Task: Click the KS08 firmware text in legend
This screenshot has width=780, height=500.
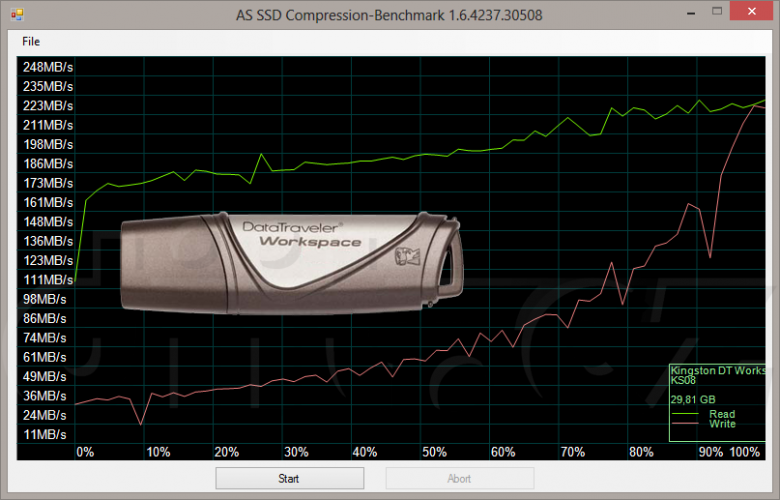Action: pyautogui.click(x=683, y=381)
